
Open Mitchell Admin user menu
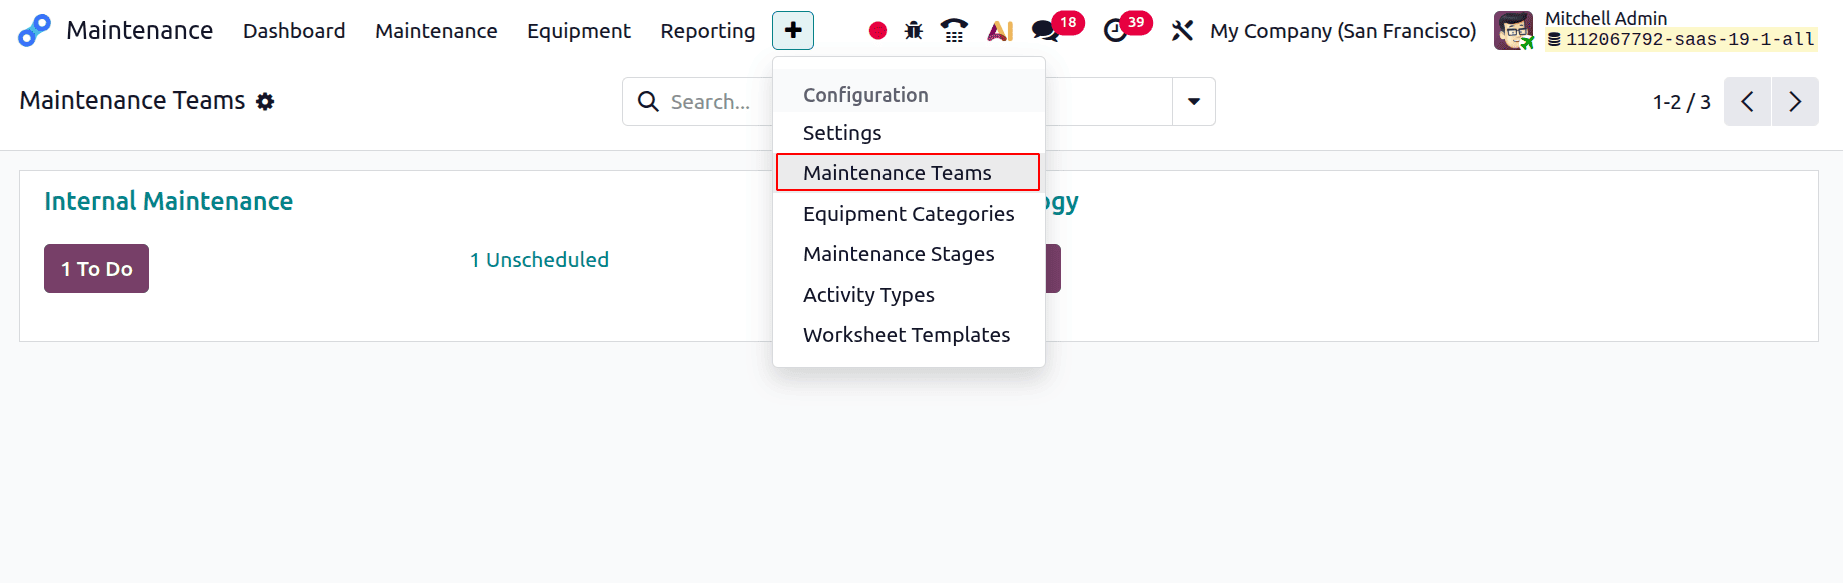1656,30
